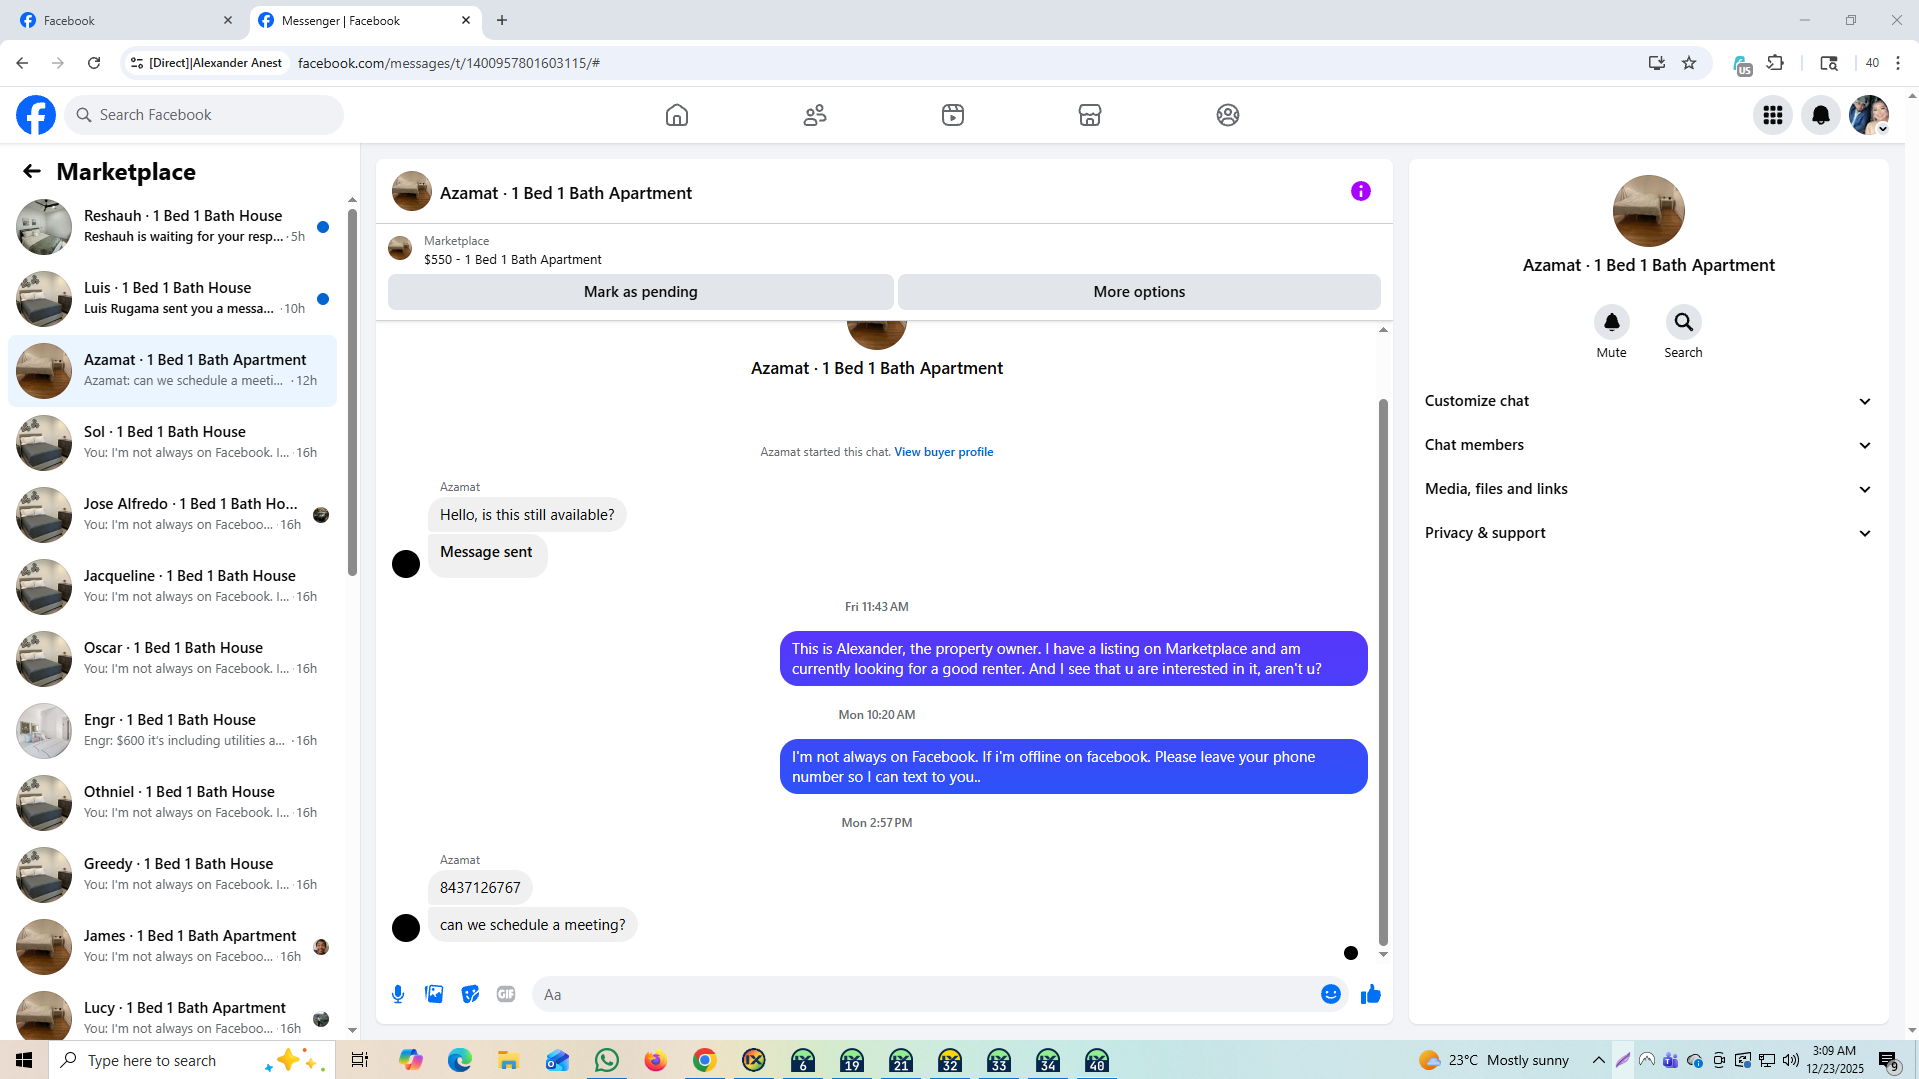Click the $550 listing in chat header
The image size is (1919, 1079).
[512, 259]
